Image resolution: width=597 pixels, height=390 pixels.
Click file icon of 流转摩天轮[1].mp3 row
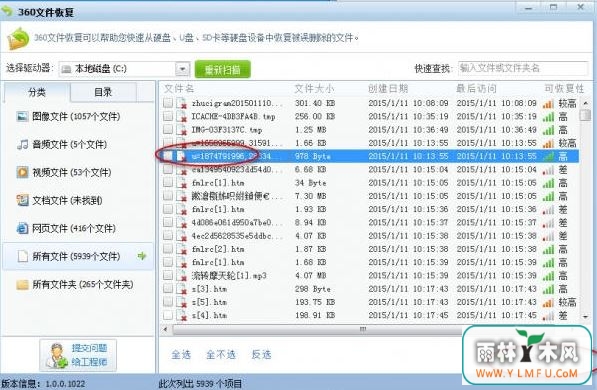coord(182,275)
